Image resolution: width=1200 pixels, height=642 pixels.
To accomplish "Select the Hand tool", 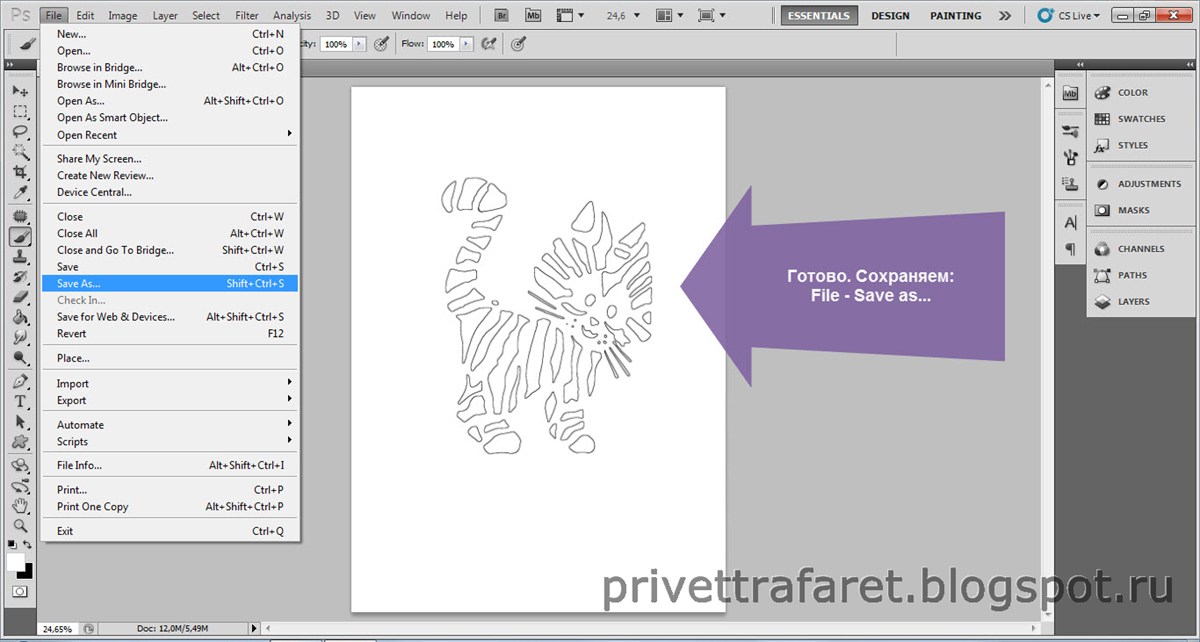I will 20,505.
